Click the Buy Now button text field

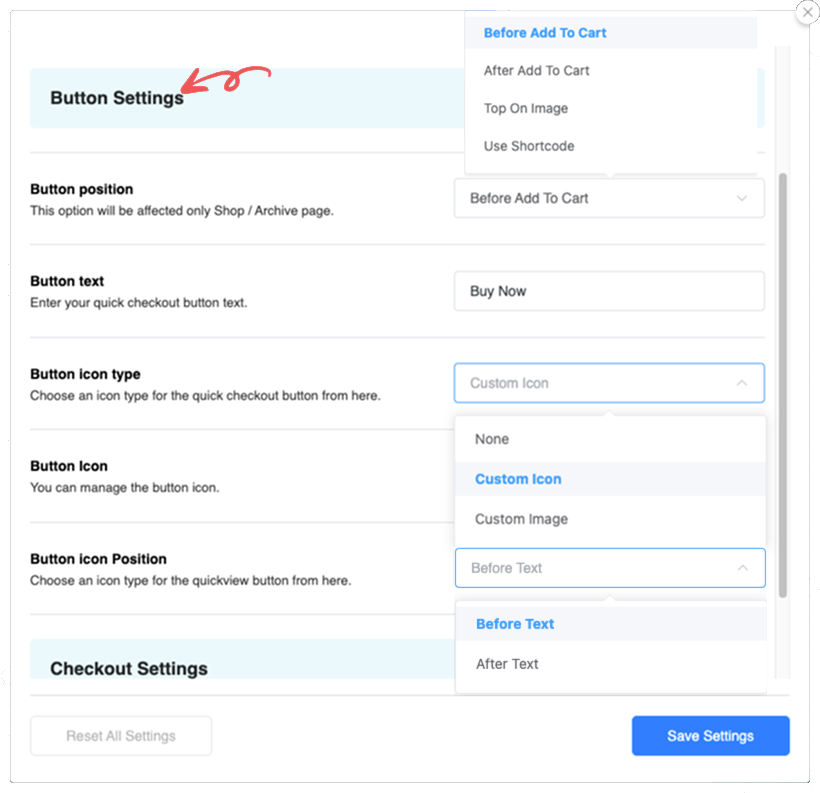609,291
